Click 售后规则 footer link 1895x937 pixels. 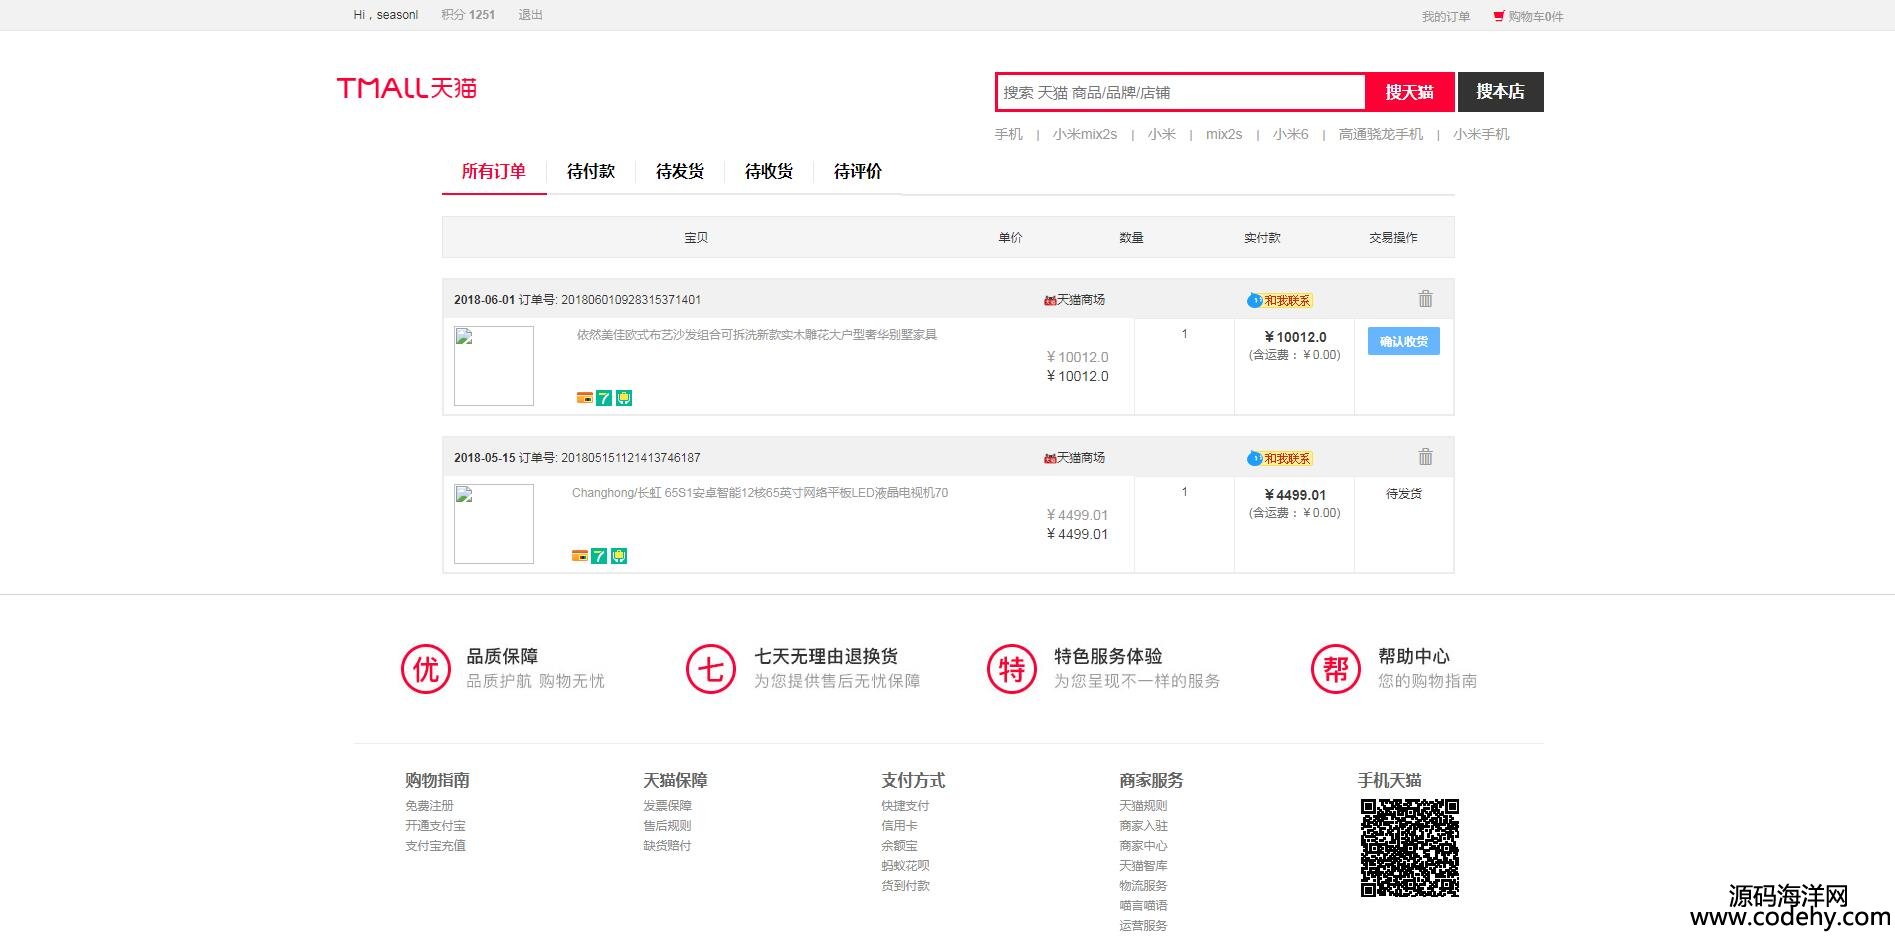[667, 826]
